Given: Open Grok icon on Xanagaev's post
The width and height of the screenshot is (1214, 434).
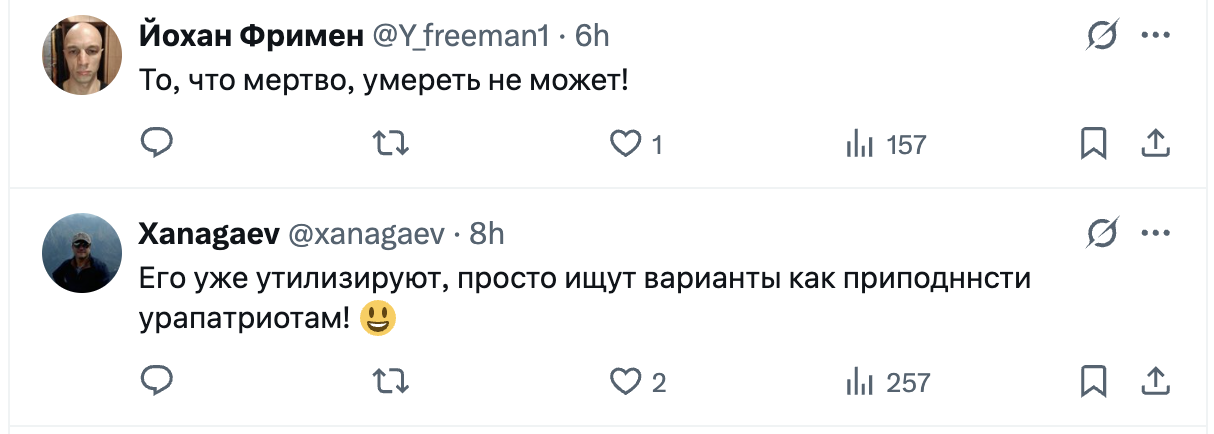Looking at the screenshot, I should coord(1102,234).
